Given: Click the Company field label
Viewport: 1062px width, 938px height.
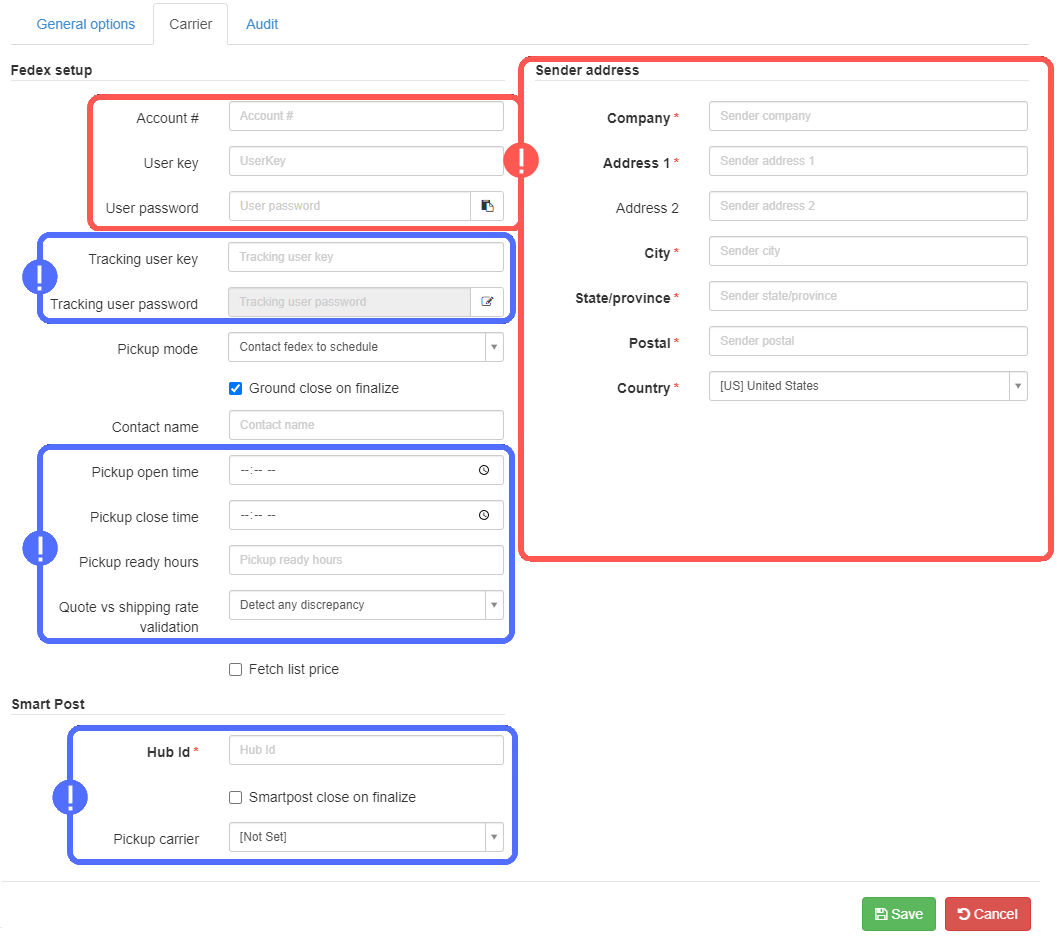Looking at the screenshot, I should [x=639, y=119].
